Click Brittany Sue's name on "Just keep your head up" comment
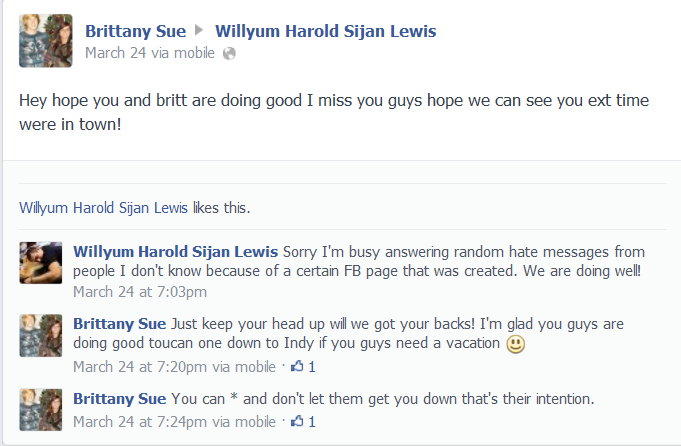Image resolution: width=681 pixels, height=446 pixels. [x=120, y=323]
